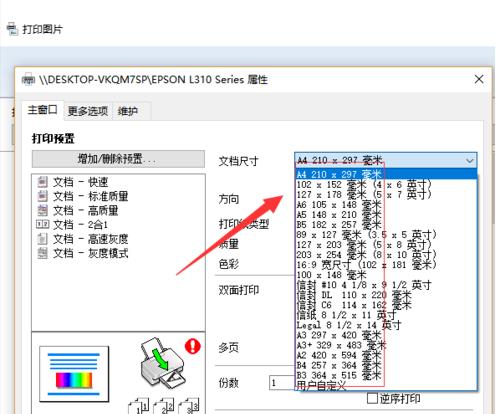Select A5 148 x 210 毫米 size

click(x=386, y=214)
